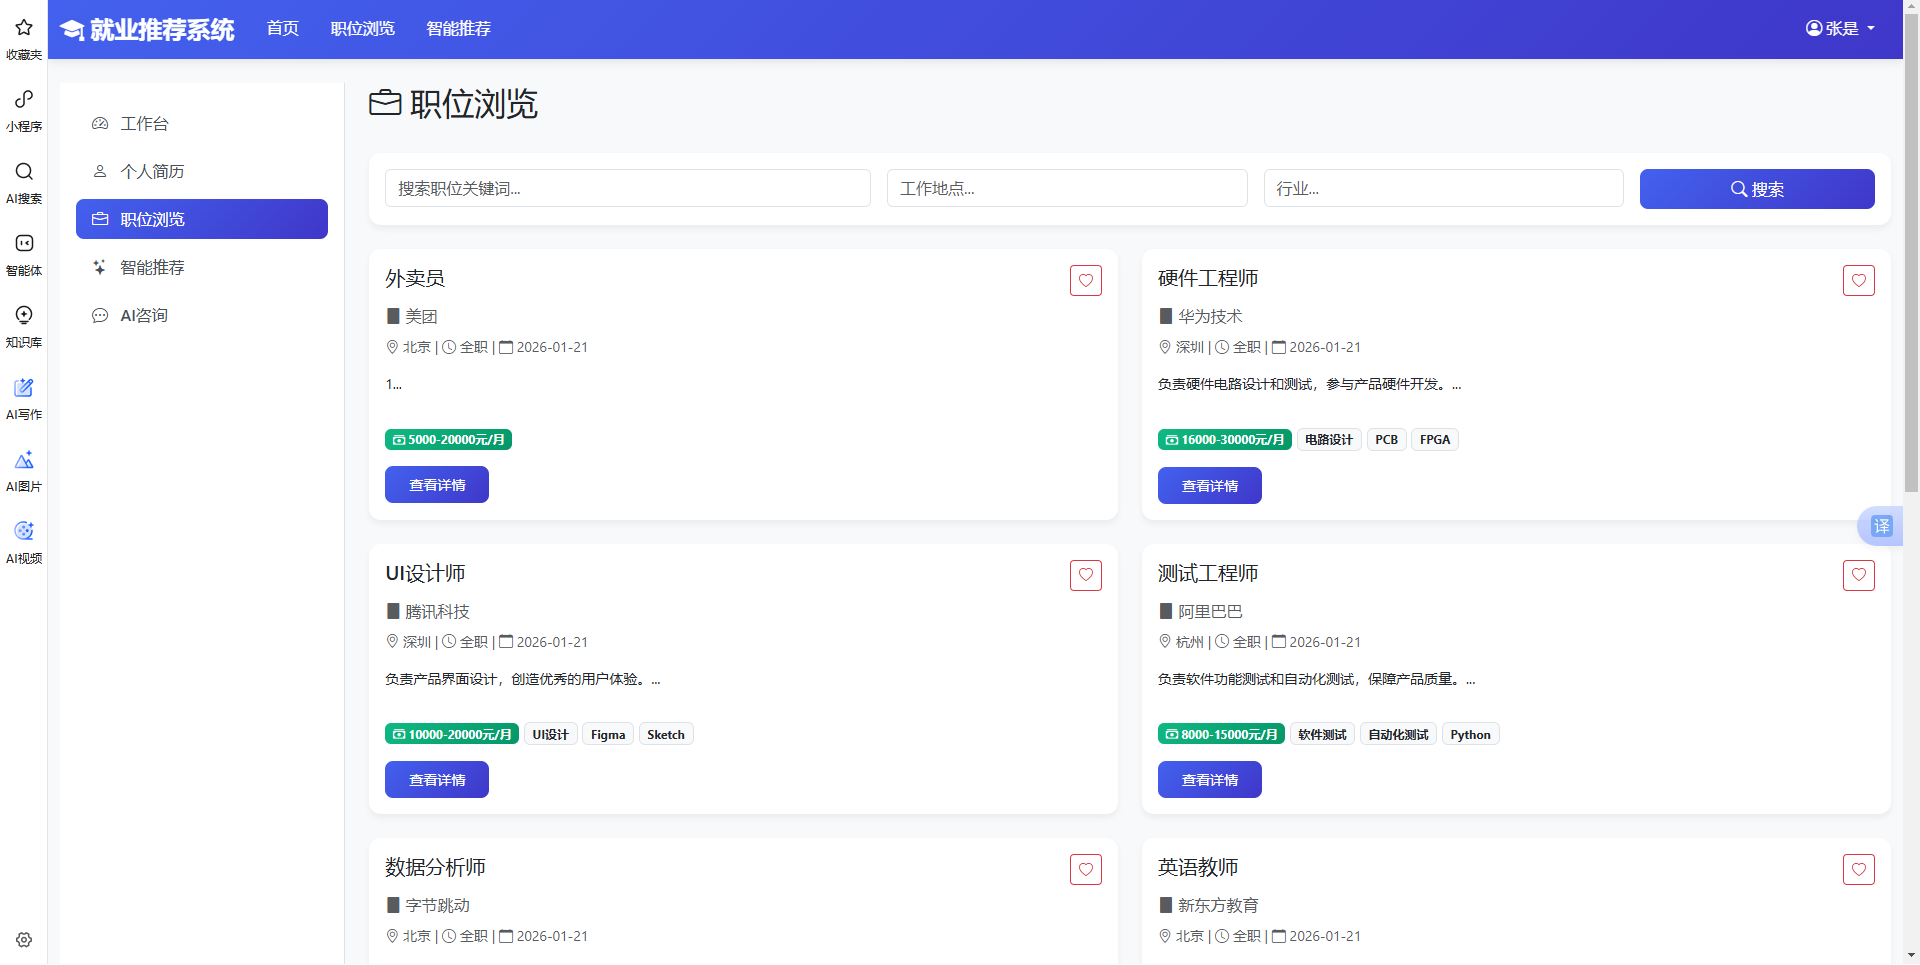
Task: Select 工作台 in the sidebar
Action: point(202,124)
